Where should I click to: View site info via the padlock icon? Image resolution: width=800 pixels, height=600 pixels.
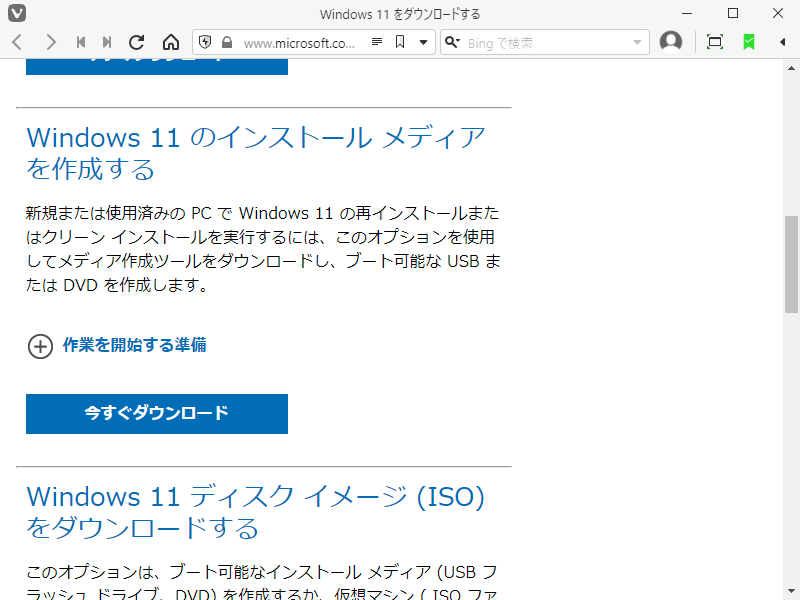(x=227, y=42)
